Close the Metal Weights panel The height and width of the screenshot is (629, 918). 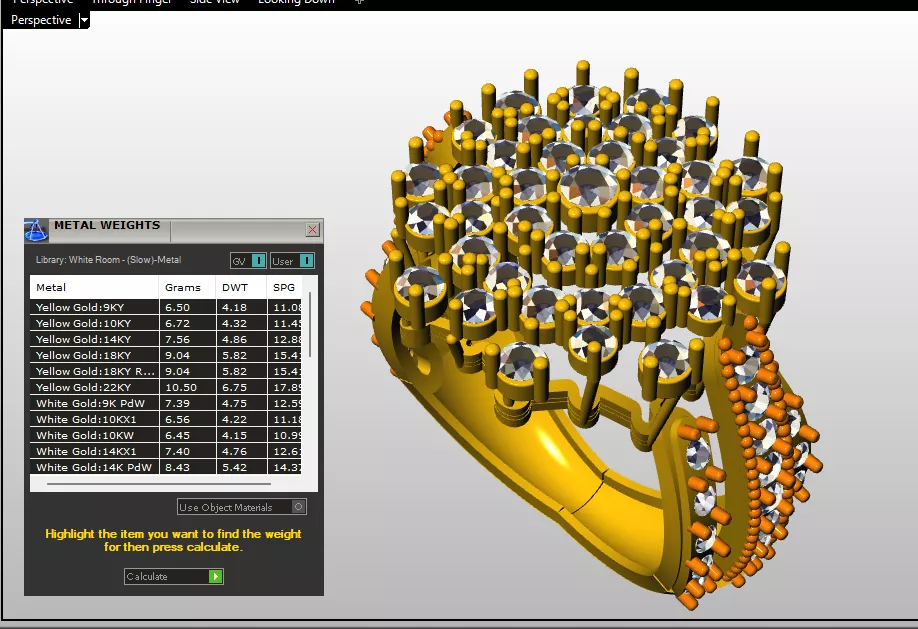pos(313,230)
